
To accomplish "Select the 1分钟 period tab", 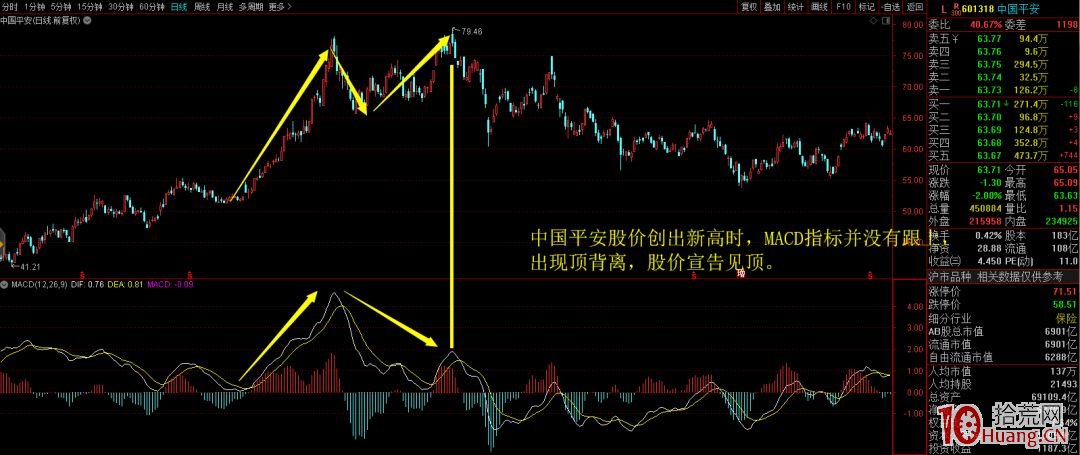I will (34, 7).
